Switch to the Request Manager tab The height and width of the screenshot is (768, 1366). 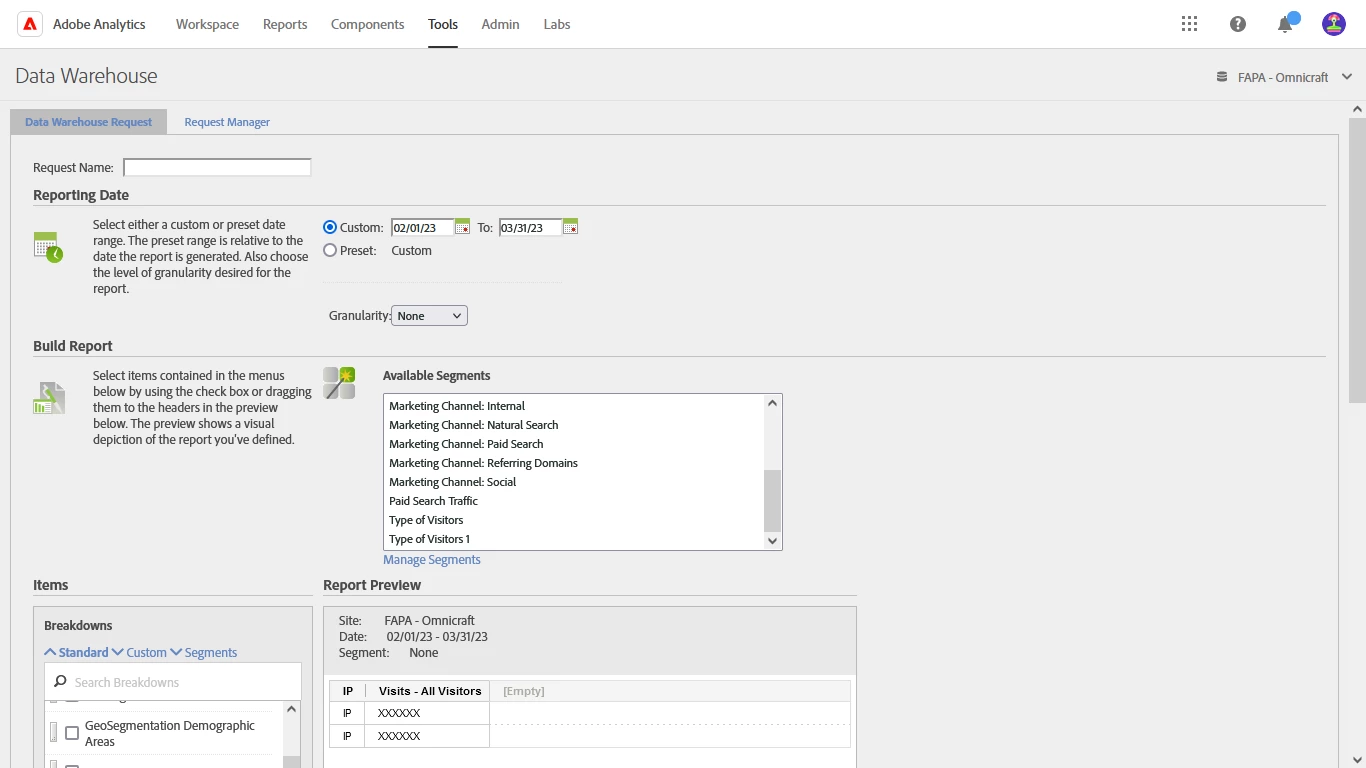[x=227, y=122]
